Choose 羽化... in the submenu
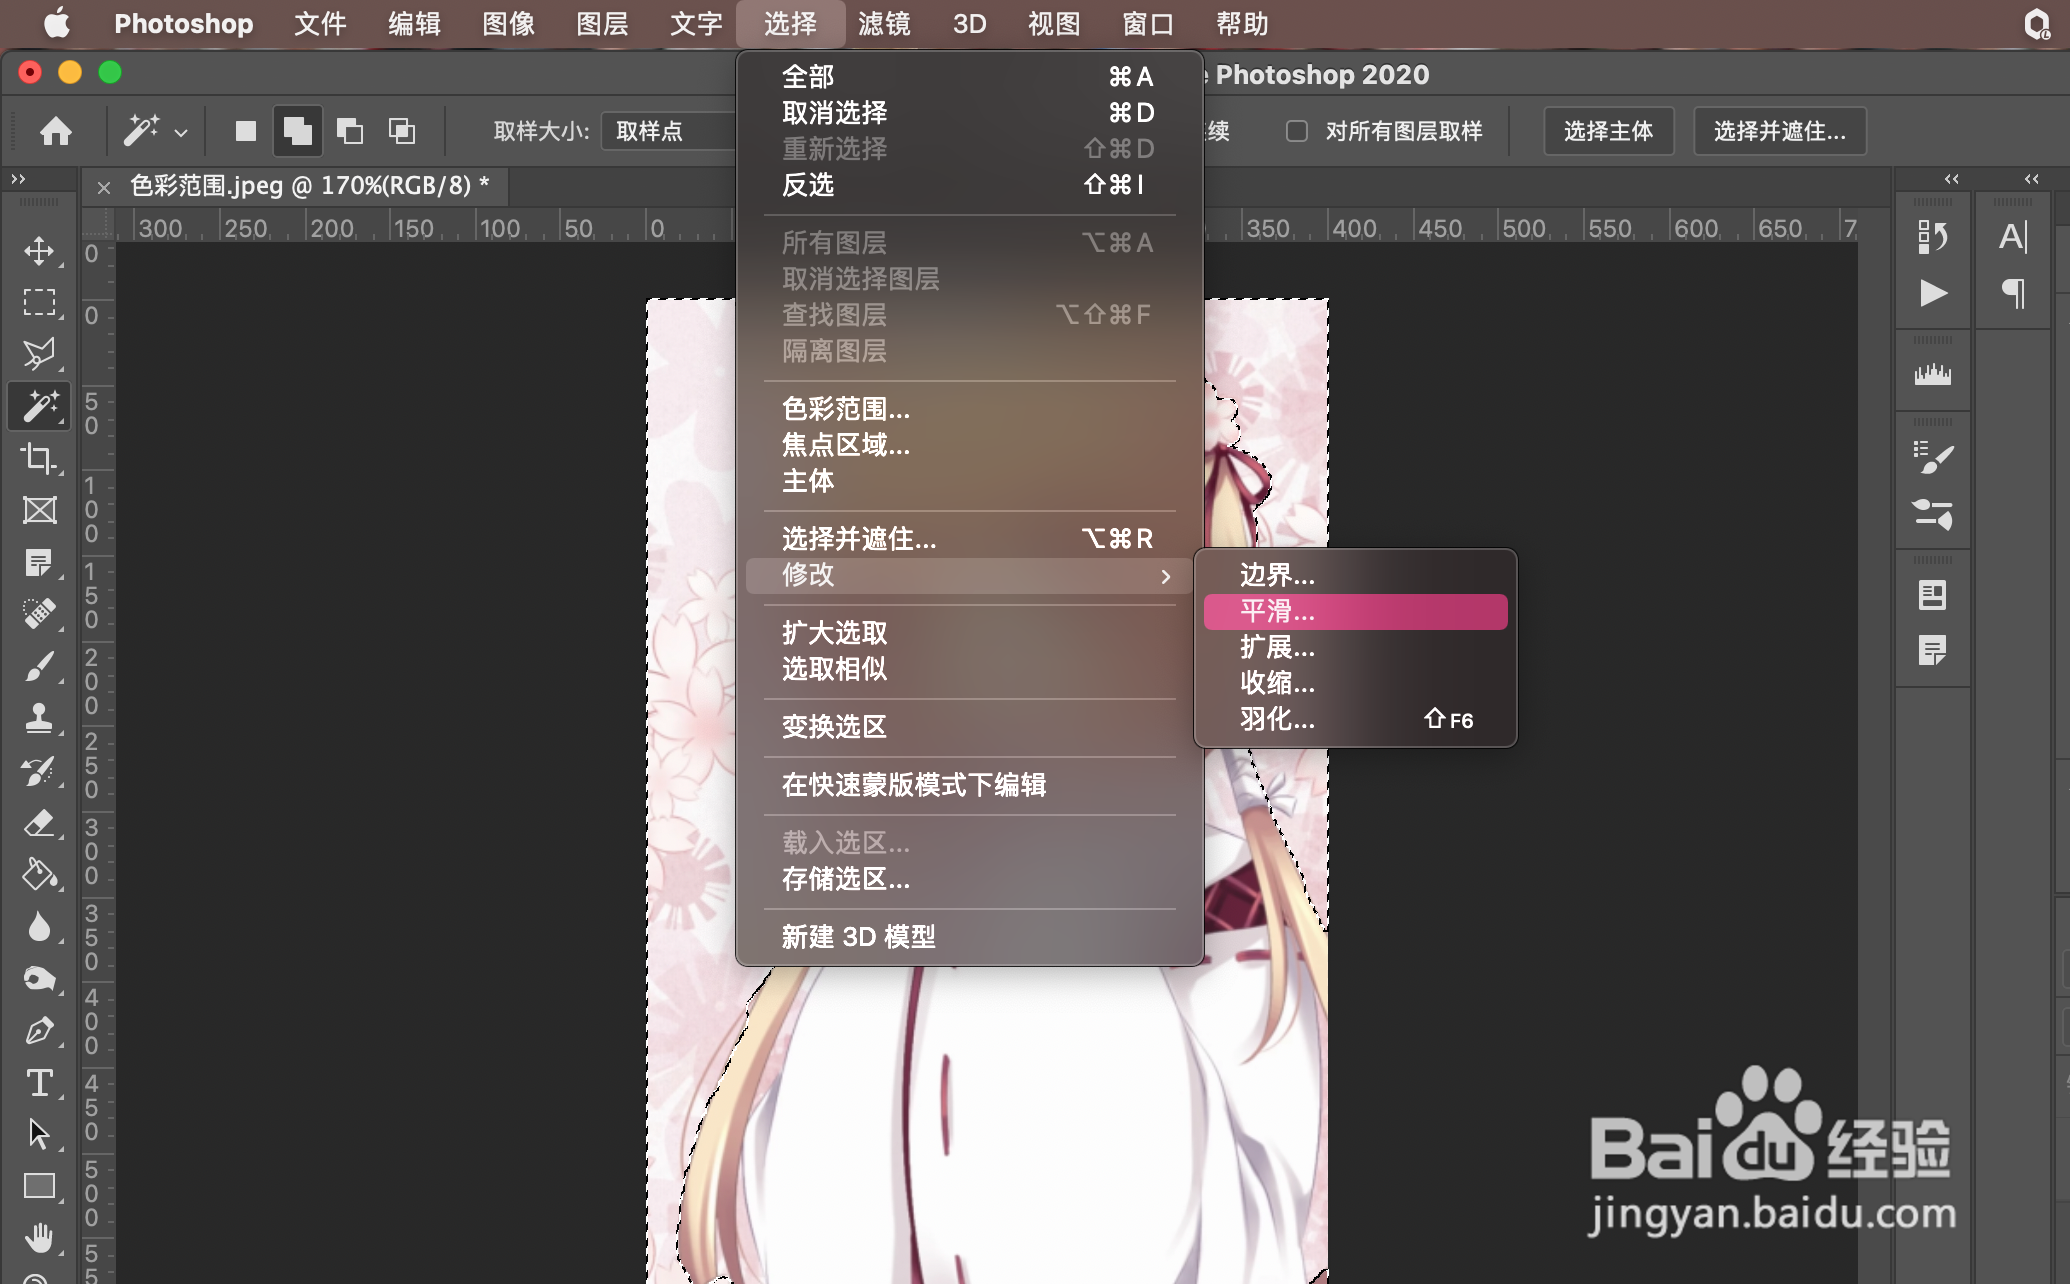This screenshot has width=2070, height=1284. coord(1355,719)
